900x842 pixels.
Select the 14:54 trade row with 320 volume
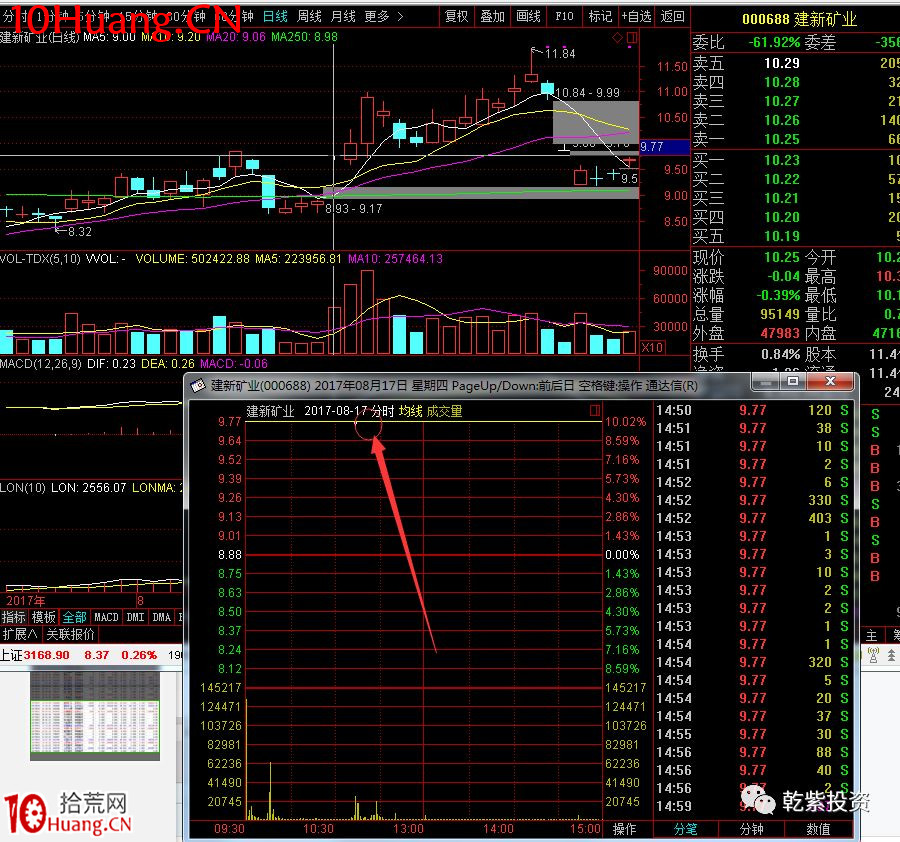coord(752,662)
